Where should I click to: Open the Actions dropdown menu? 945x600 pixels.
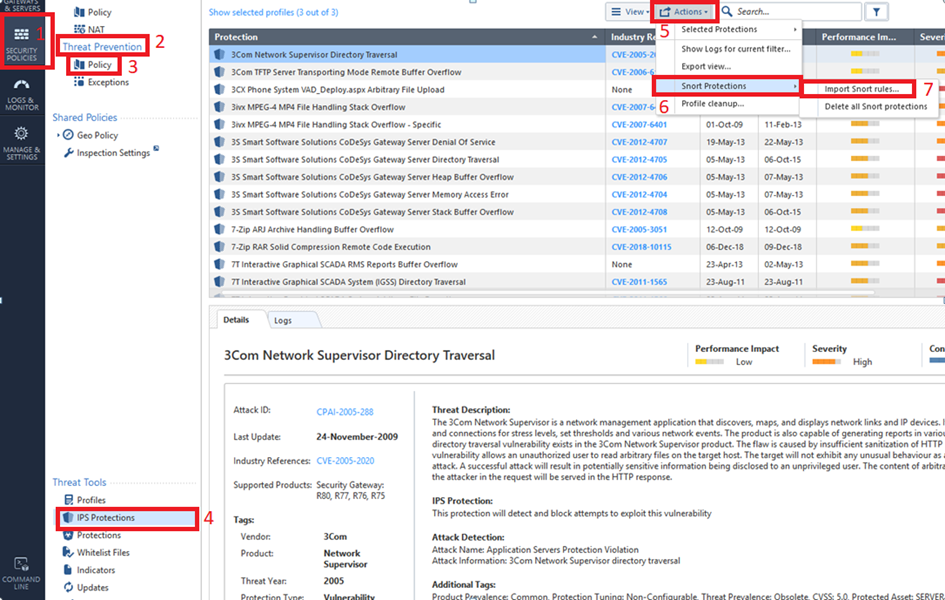tap(685, 12)
